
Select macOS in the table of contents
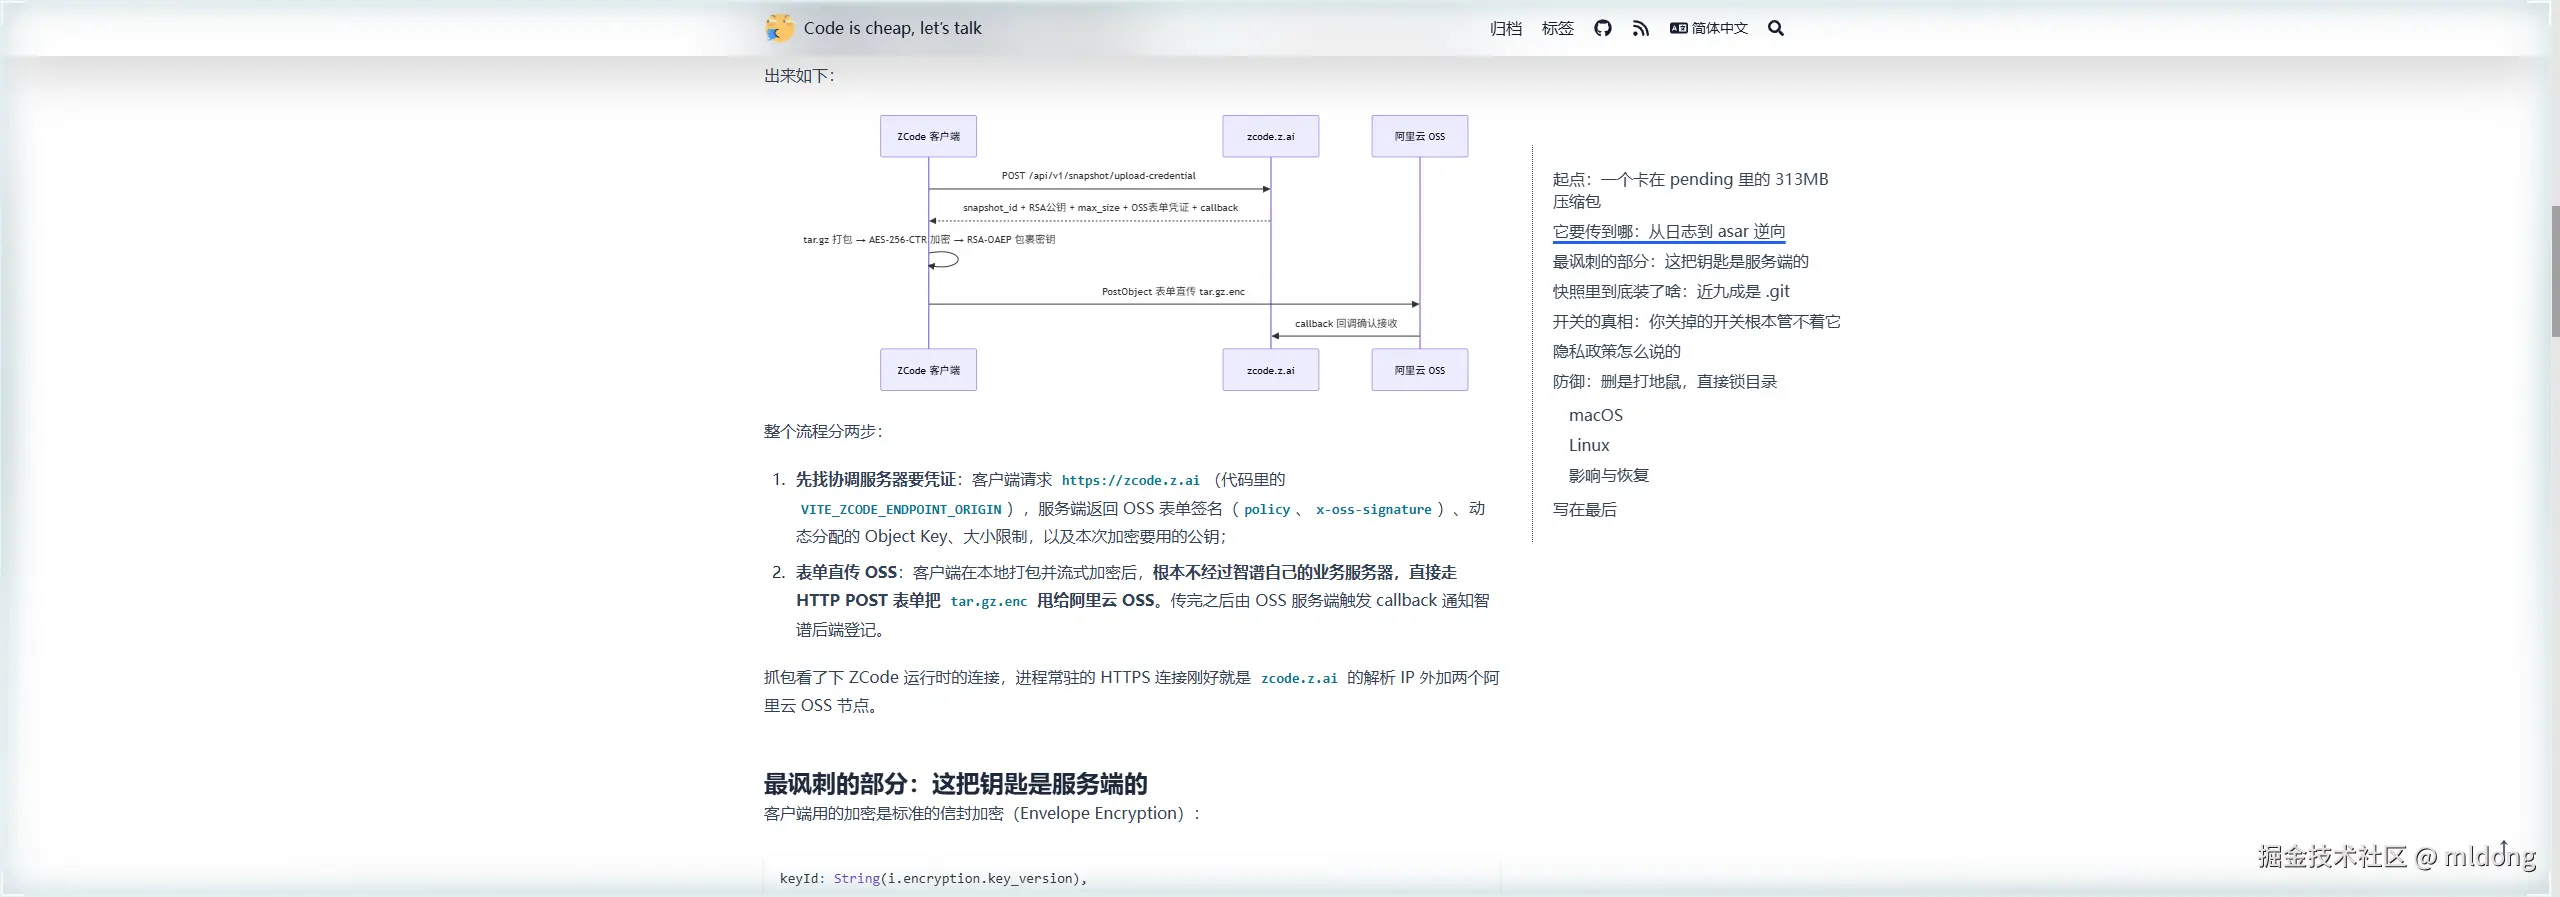coord(1595,415)
